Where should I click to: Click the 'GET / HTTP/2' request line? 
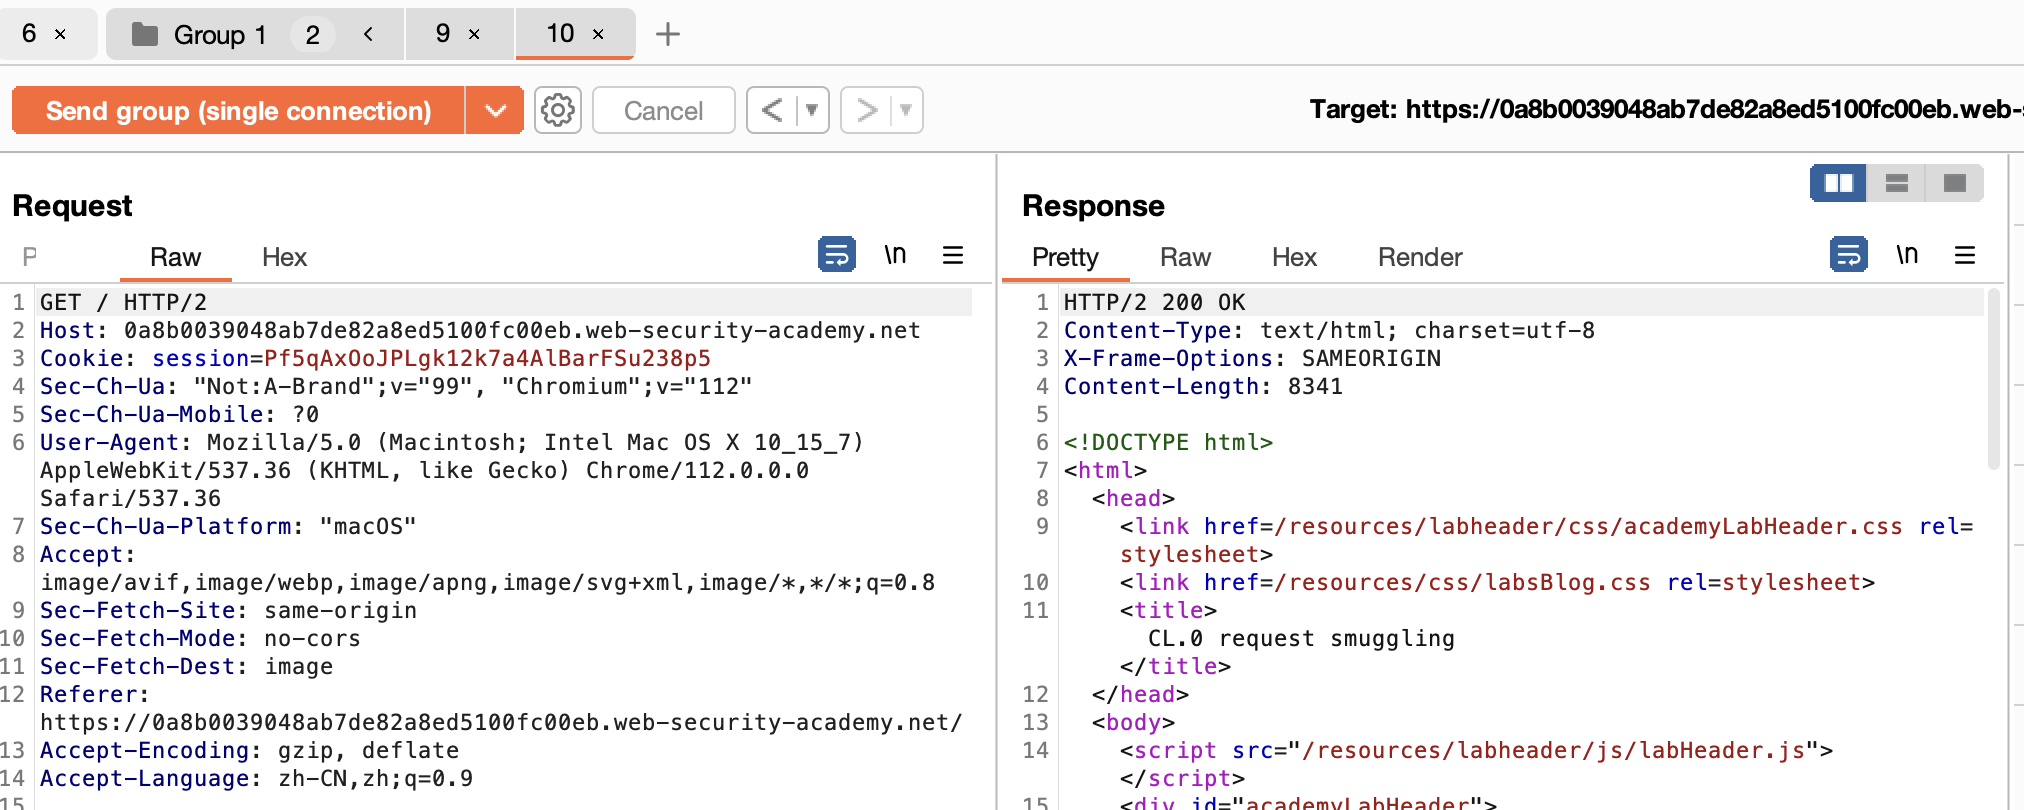click(x=123, y=302)
